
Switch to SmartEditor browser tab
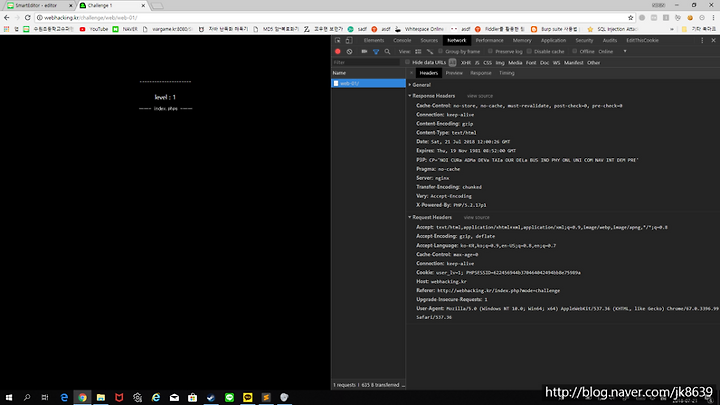click(x=39, y=6)
